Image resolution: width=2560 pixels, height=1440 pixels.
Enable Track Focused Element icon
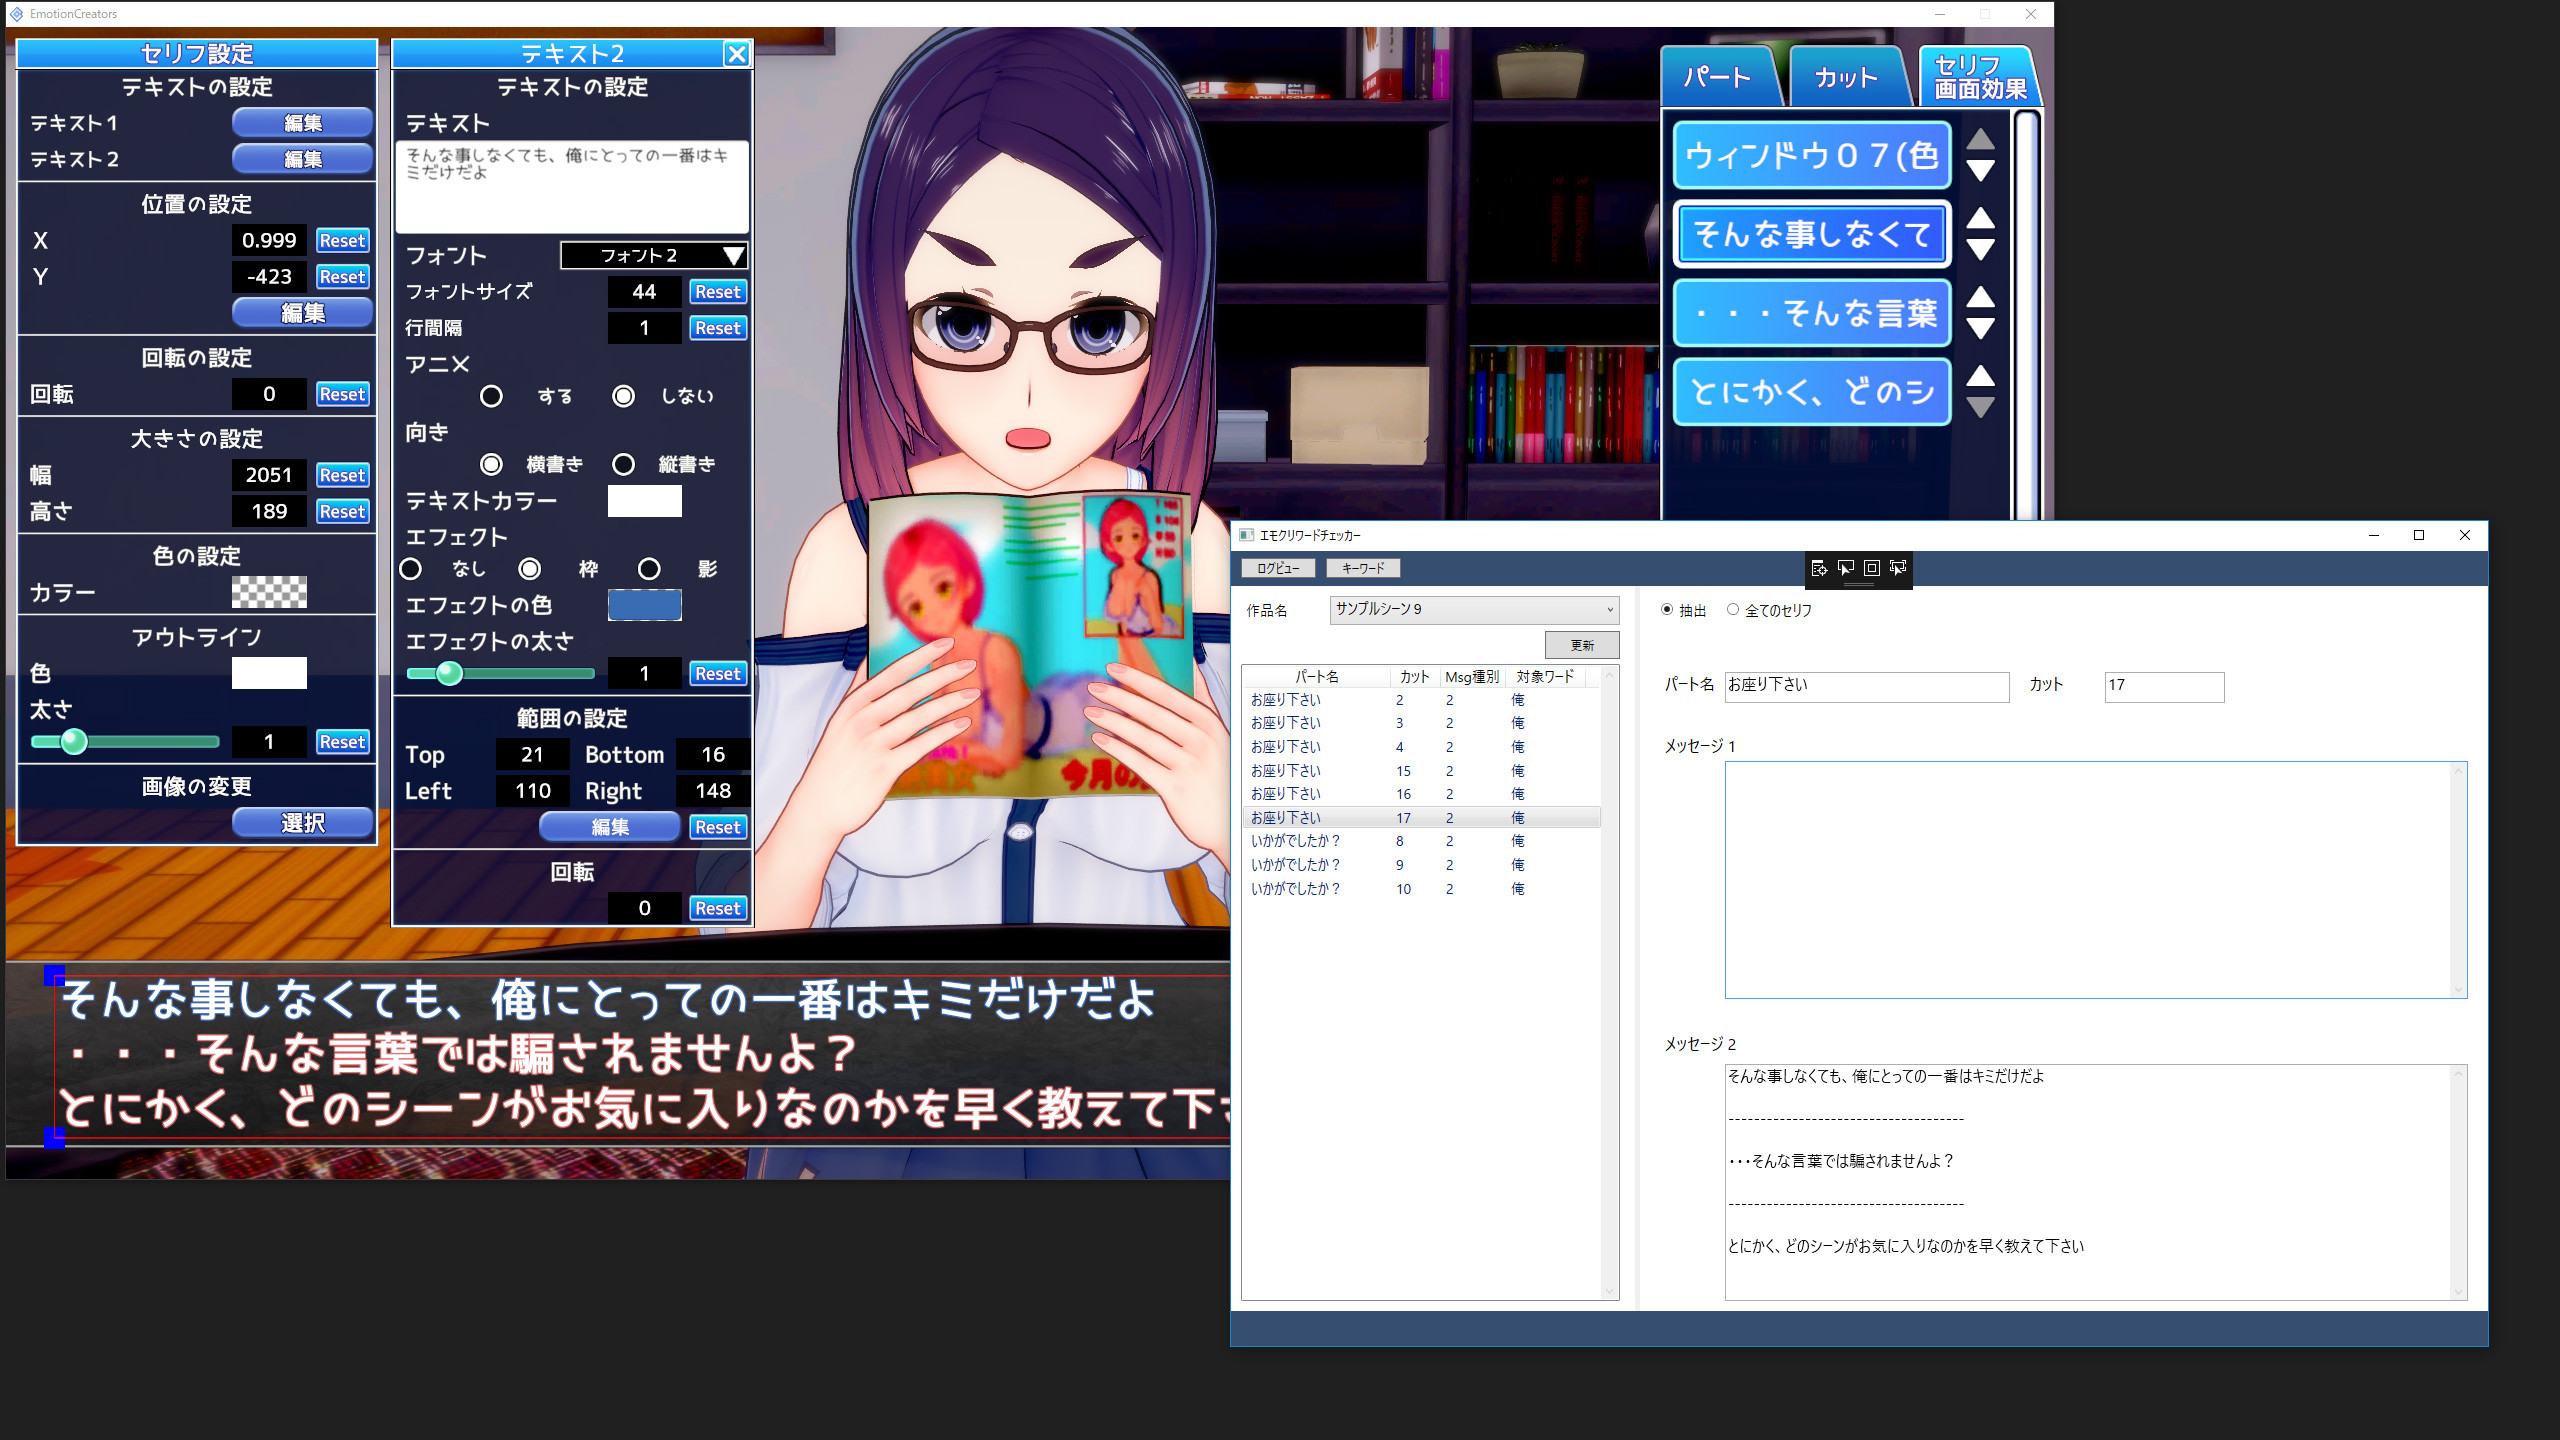[1897, 568]
